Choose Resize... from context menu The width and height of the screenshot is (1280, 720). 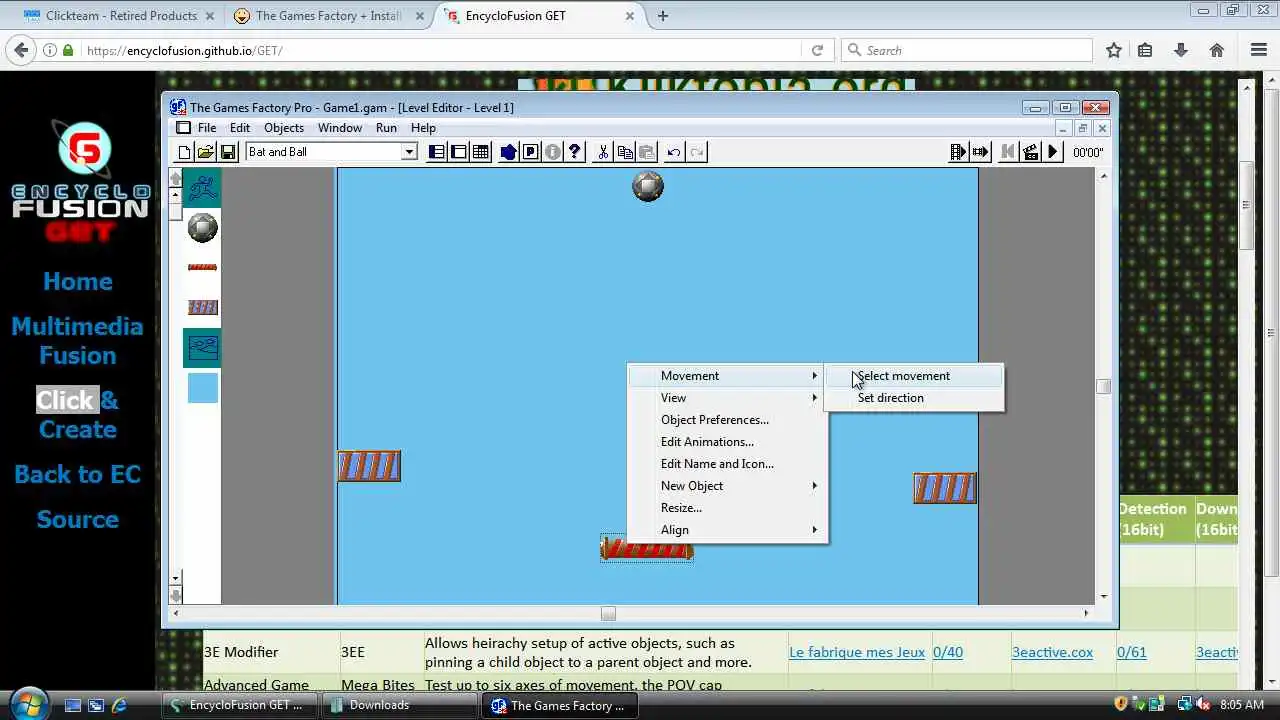pos(726,508)
